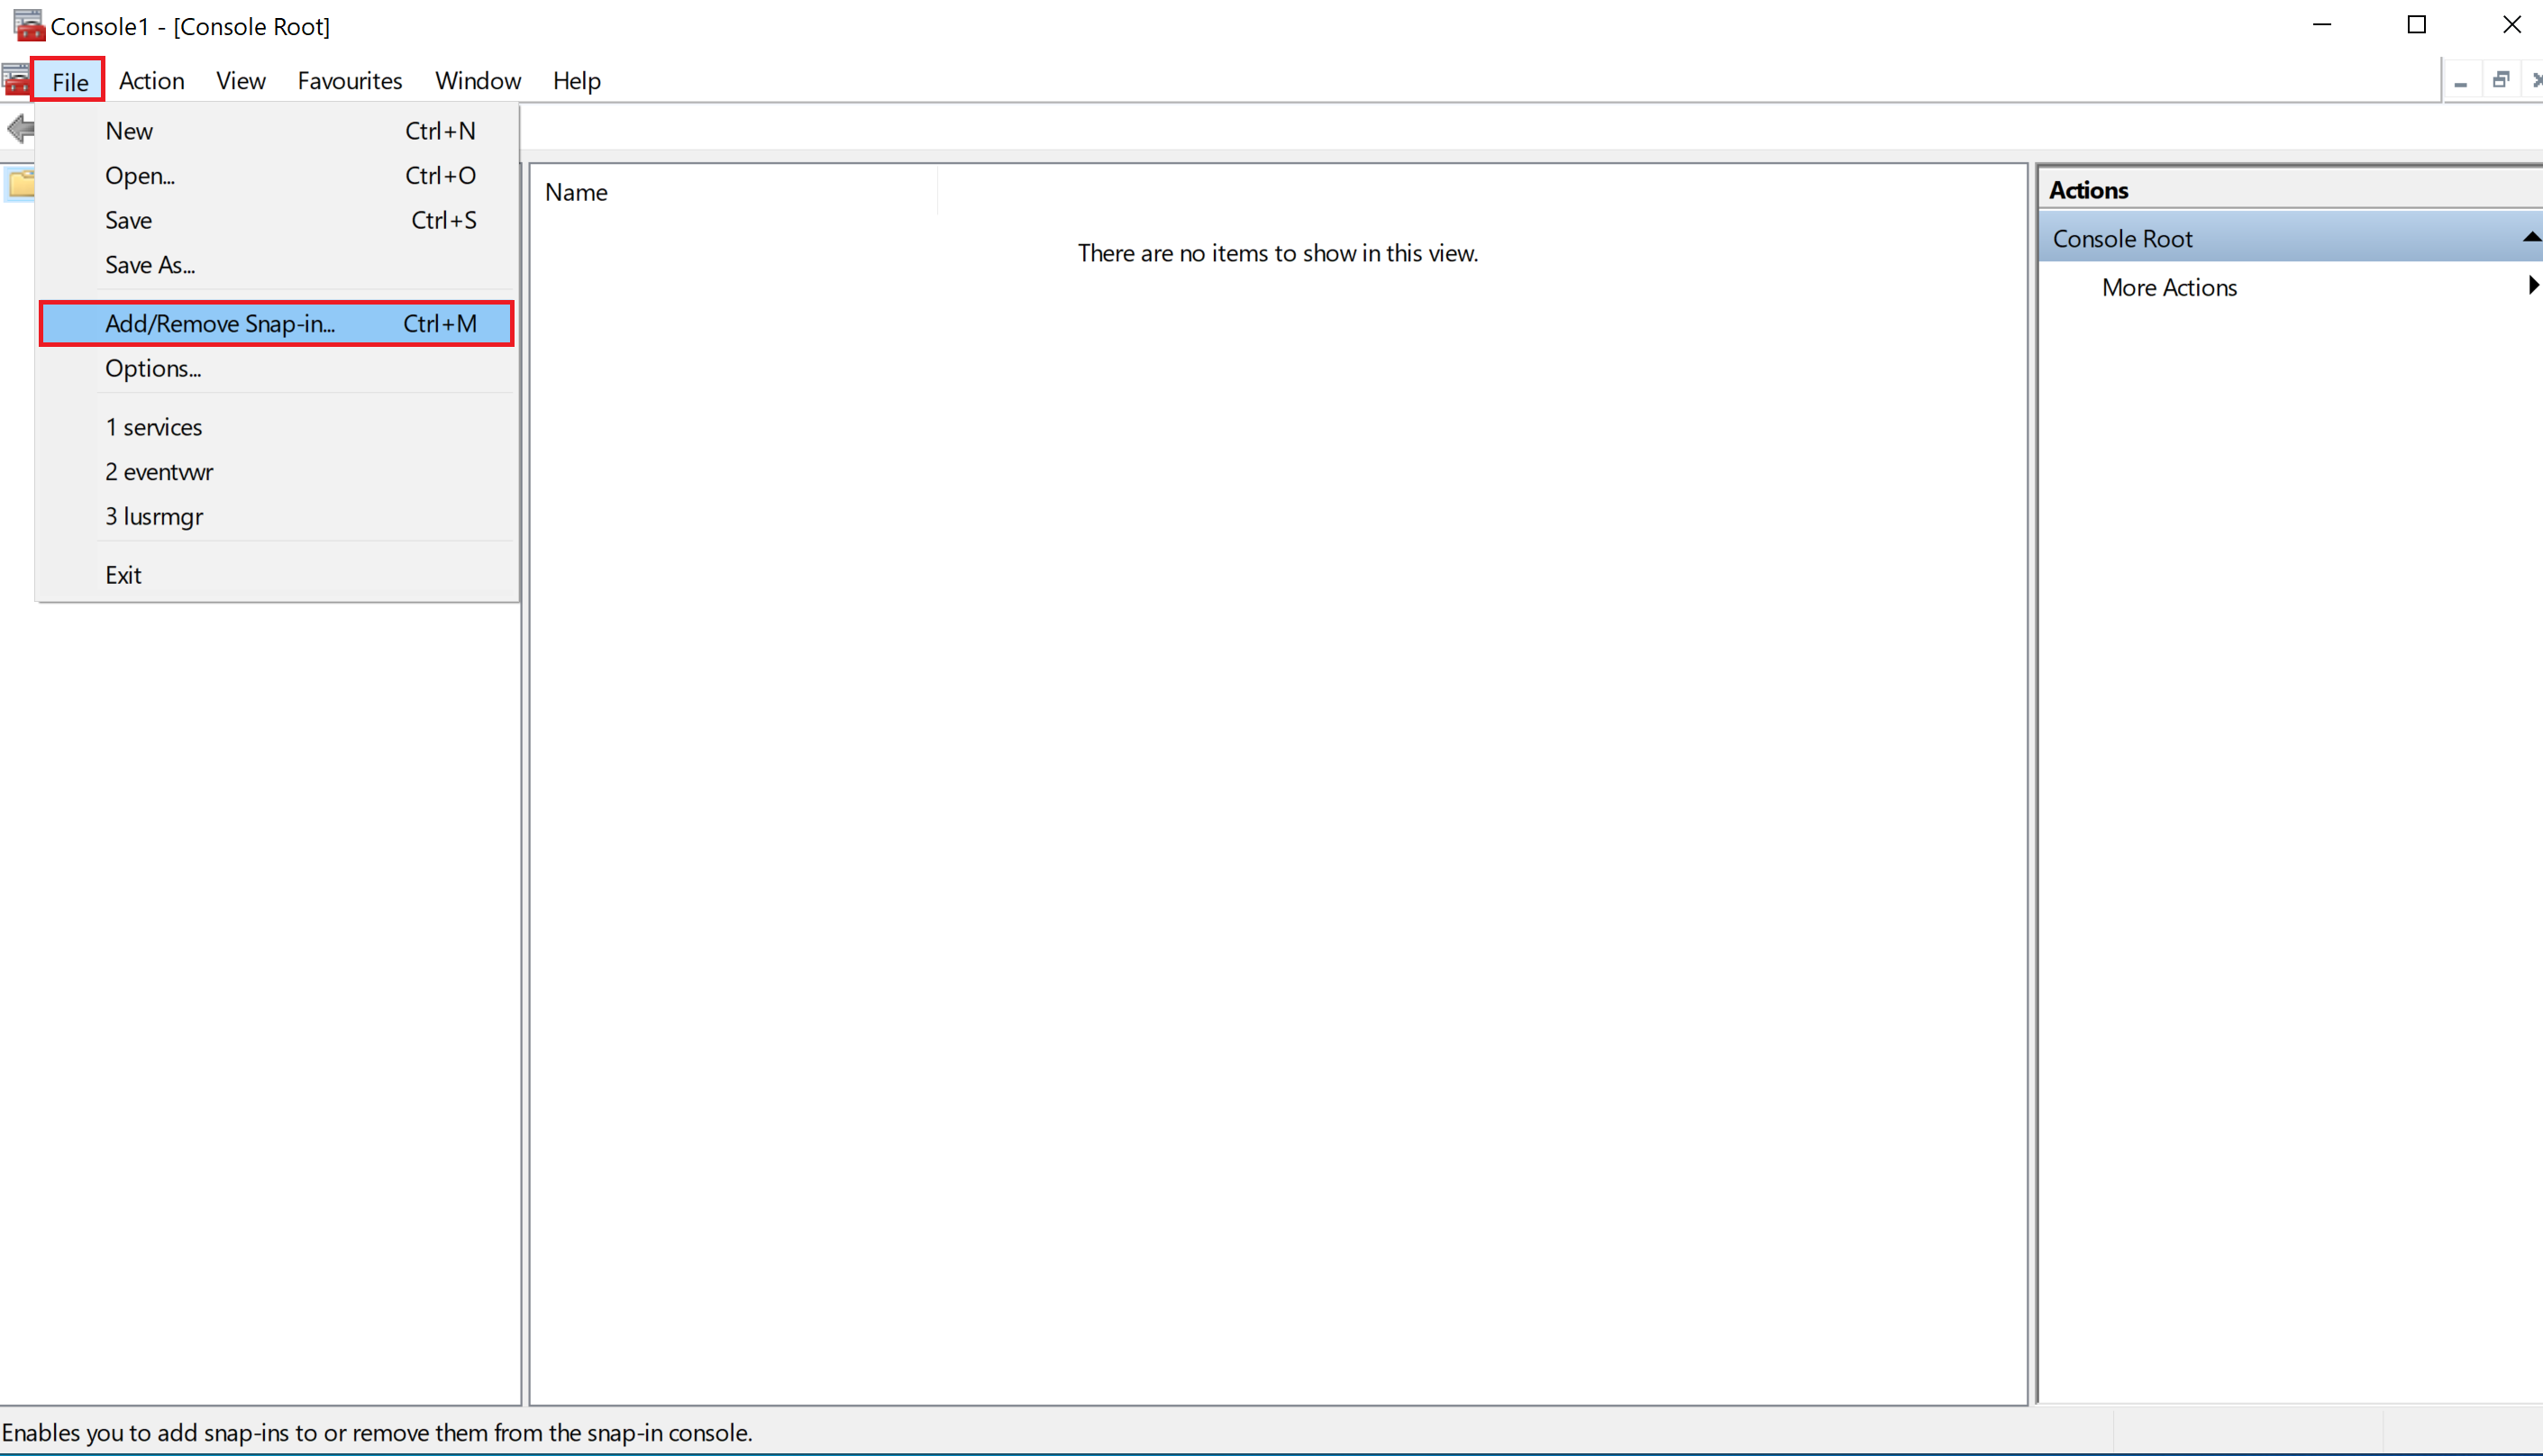Click the Back arrow toolbar icon
2543x1456 pixels.
(x=20, y=128)
